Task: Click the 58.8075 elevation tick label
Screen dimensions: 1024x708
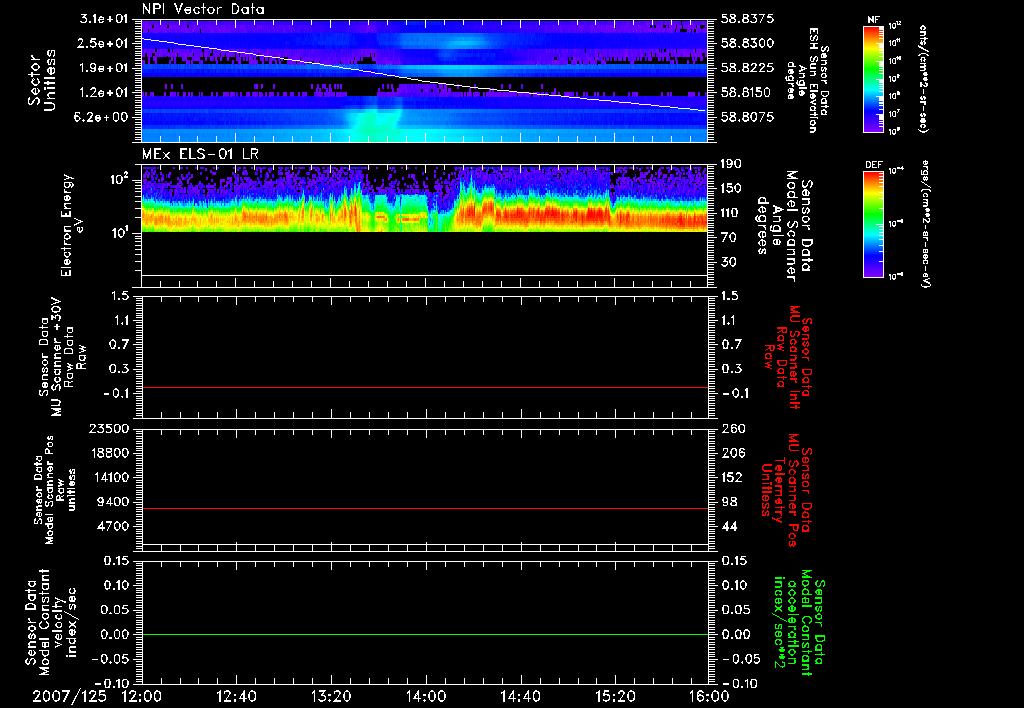Action: [748, 117]
